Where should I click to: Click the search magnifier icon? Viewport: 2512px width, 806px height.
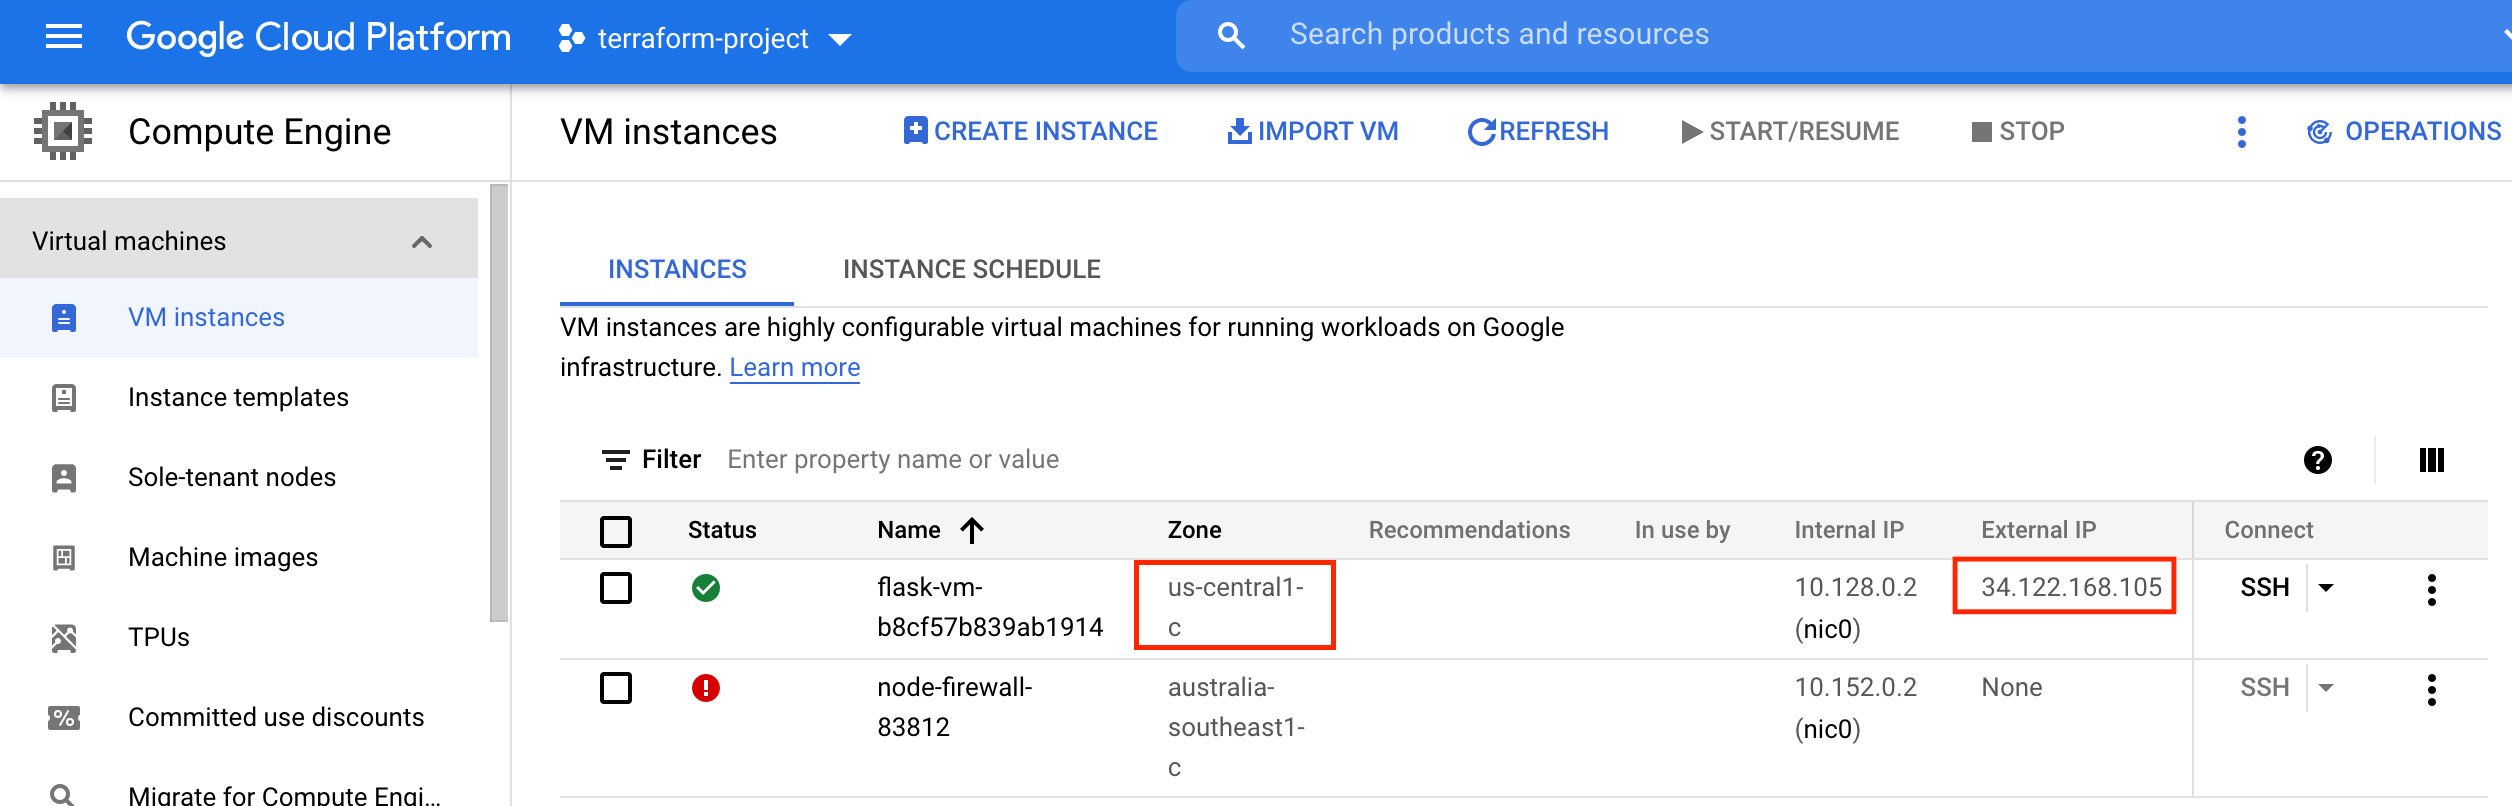click(x=1231, y=36)
